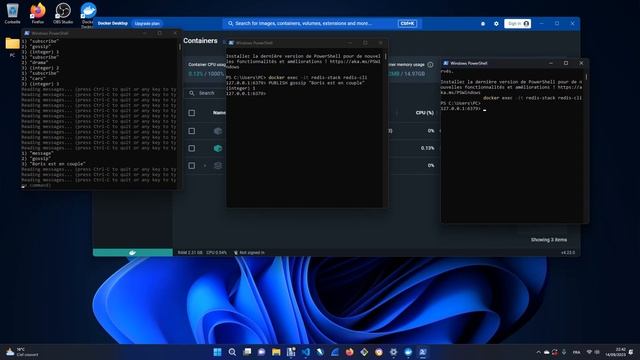Sort by the CPU (%) column header
Screen dimensions: 640x360
[x=424, y=113]
